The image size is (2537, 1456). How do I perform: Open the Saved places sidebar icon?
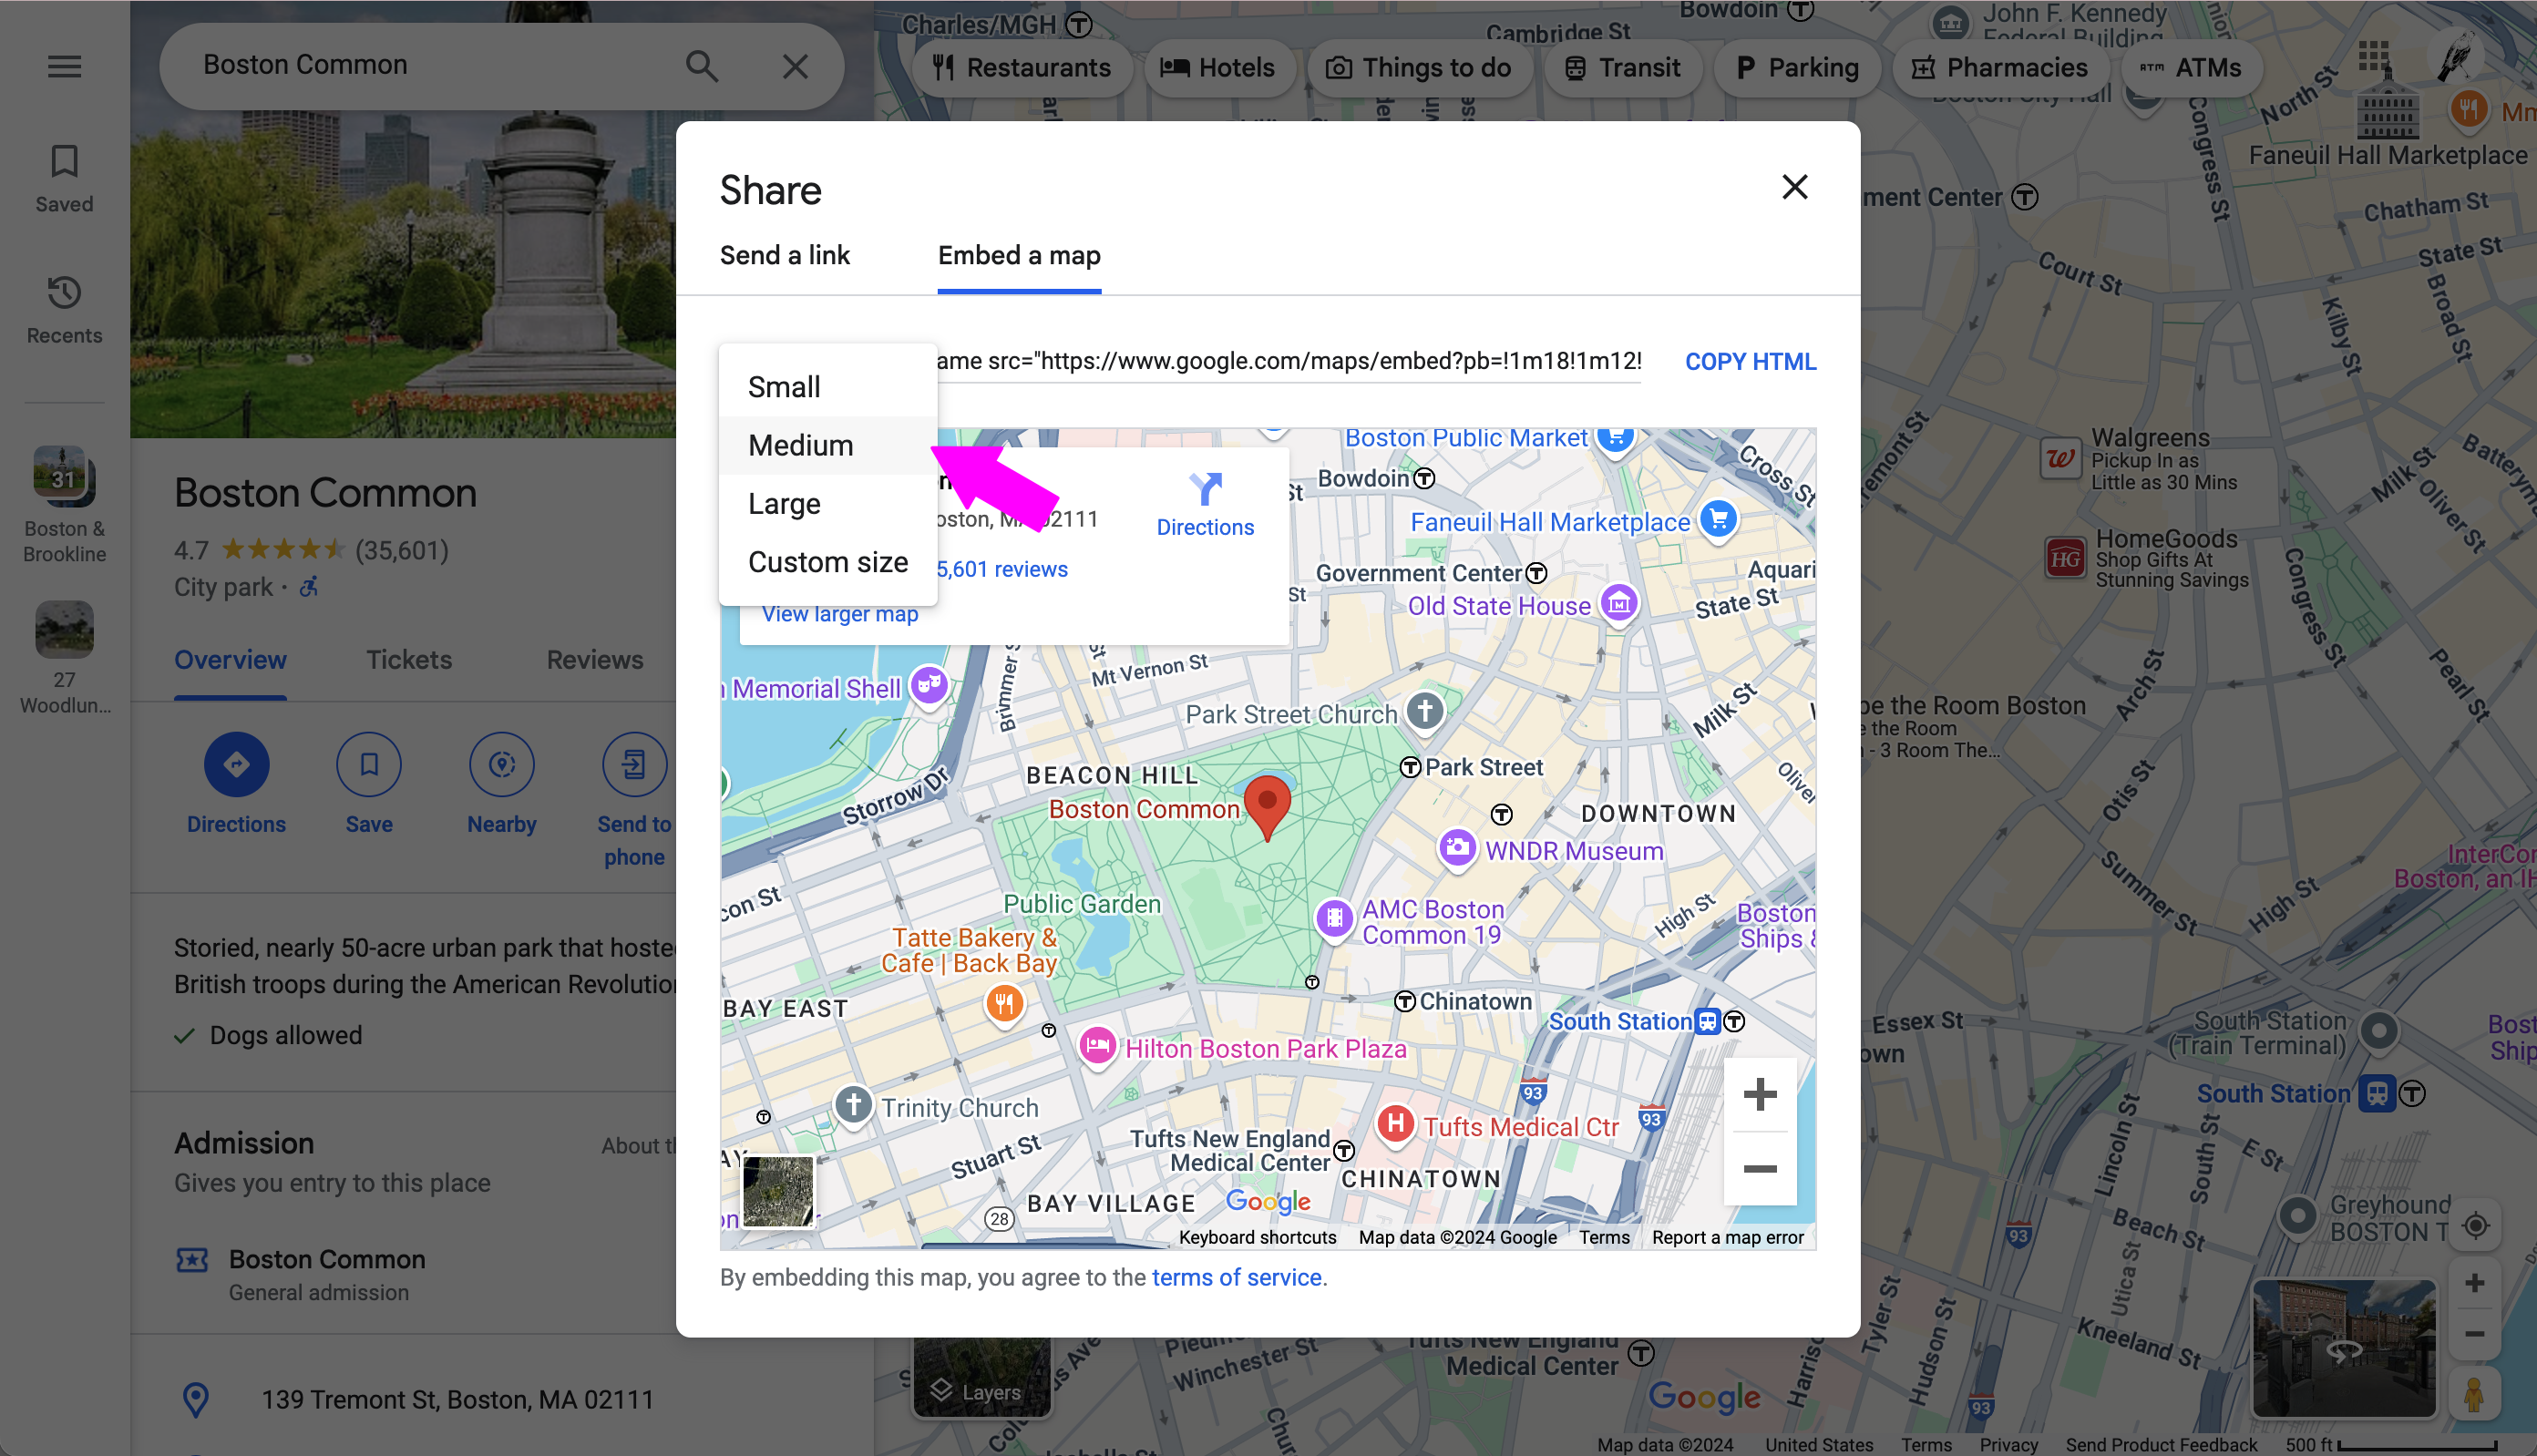[64, 178]
